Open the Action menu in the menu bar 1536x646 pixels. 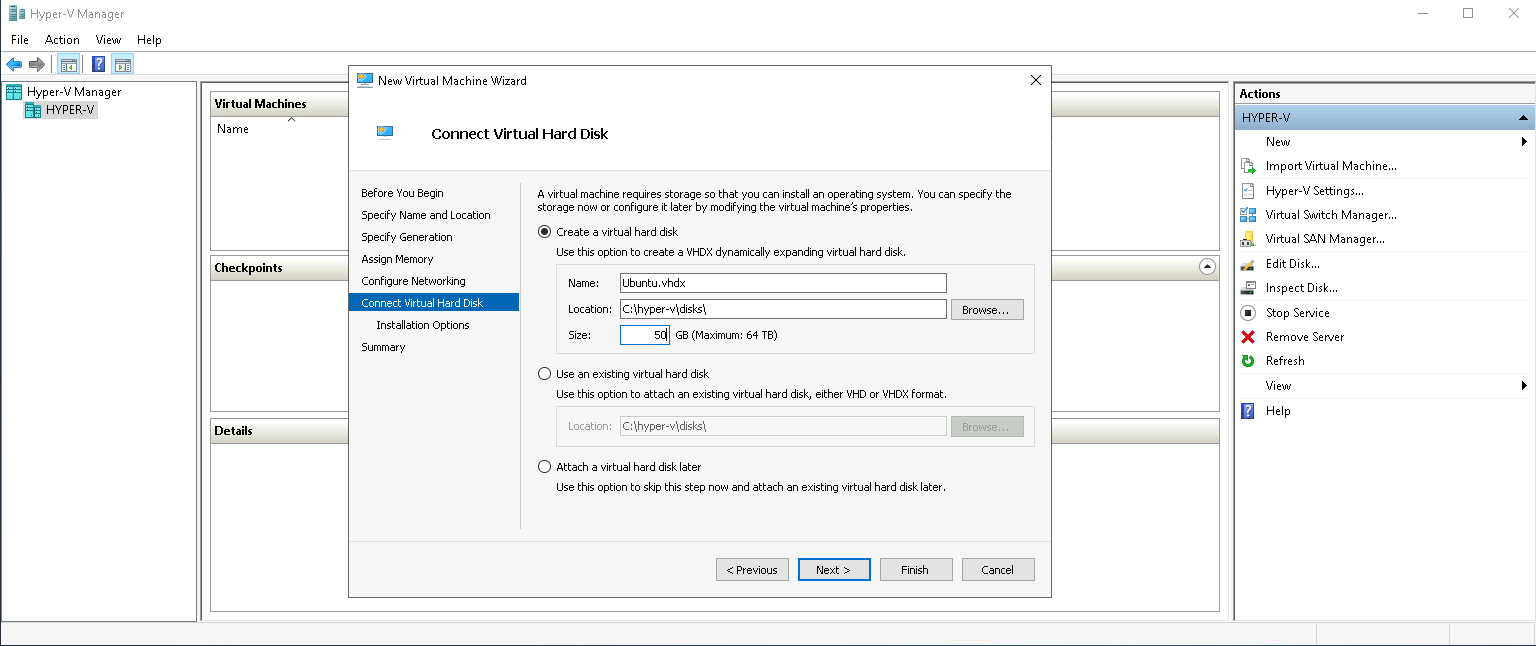tap(62, 40)
